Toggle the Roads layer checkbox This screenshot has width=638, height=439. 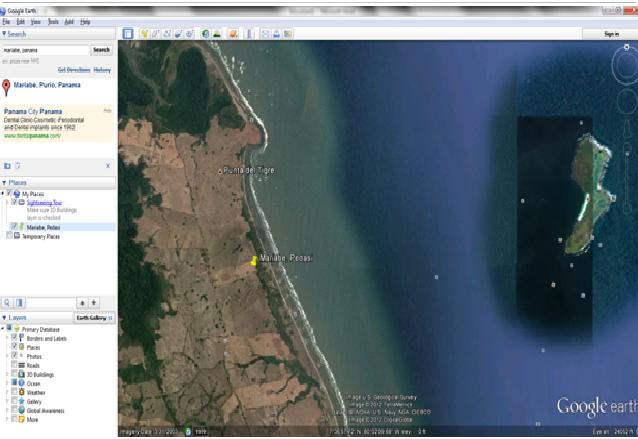[x=16, y=365]
